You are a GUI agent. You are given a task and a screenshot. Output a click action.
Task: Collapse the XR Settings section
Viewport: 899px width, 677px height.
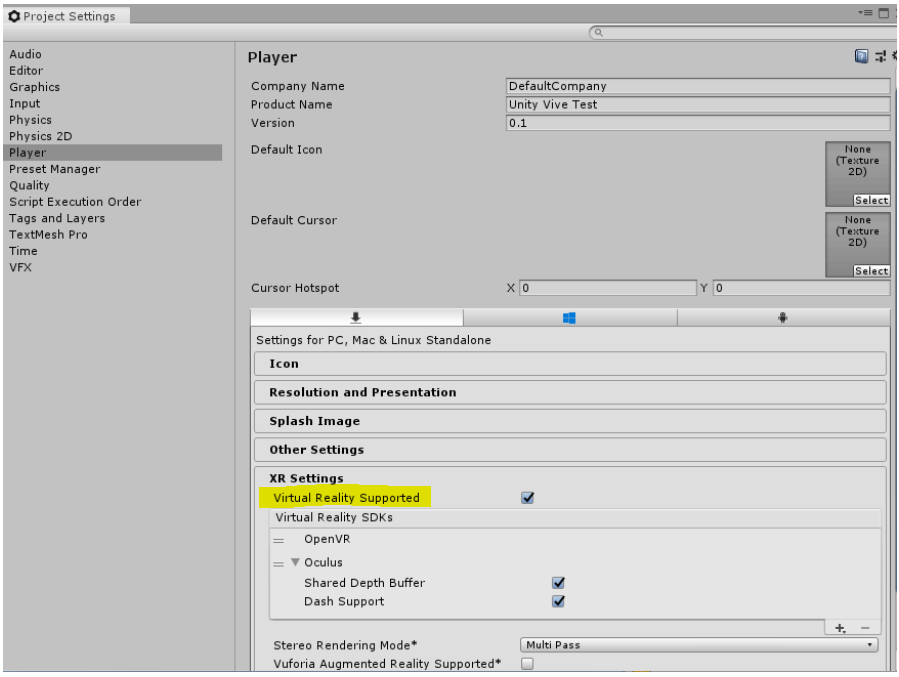[307, 478]
